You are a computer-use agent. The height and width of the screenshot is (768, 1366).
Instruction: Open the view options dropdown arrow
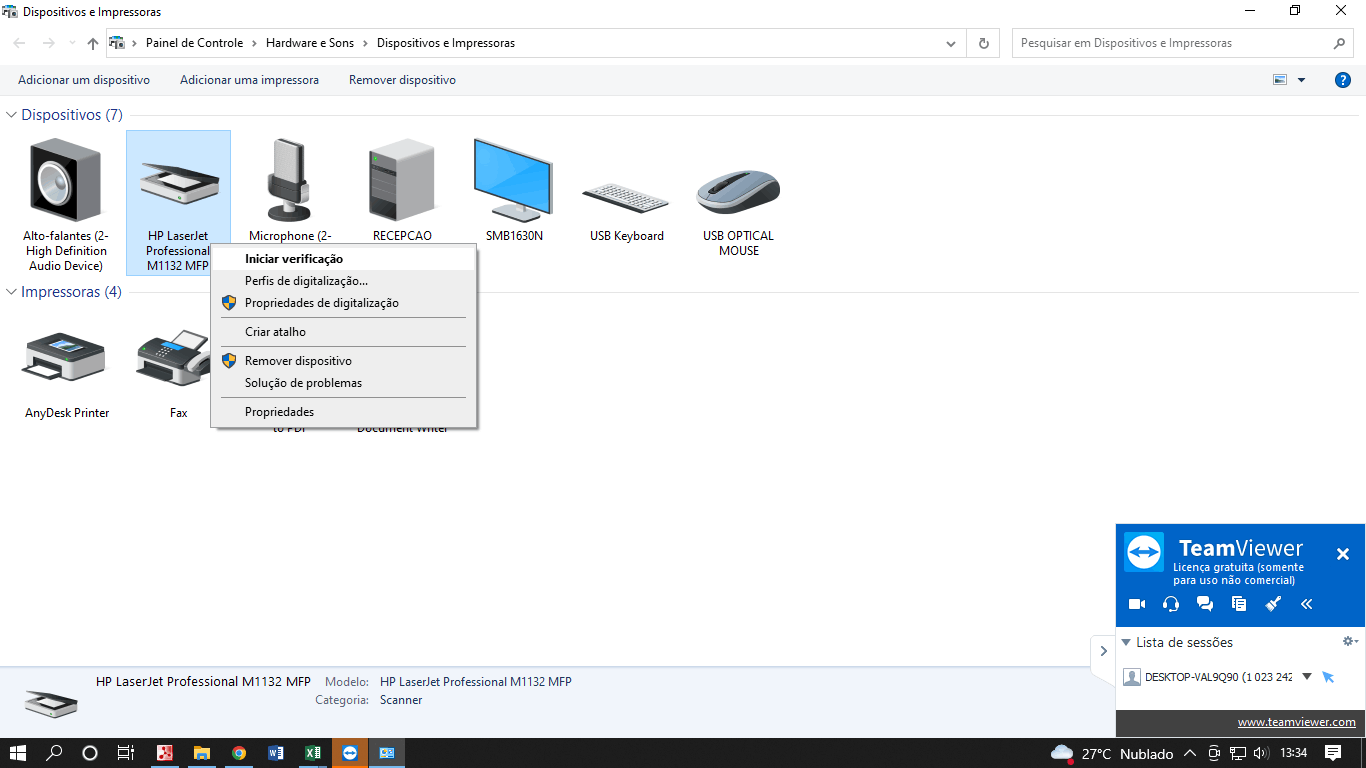point(1301,80)
